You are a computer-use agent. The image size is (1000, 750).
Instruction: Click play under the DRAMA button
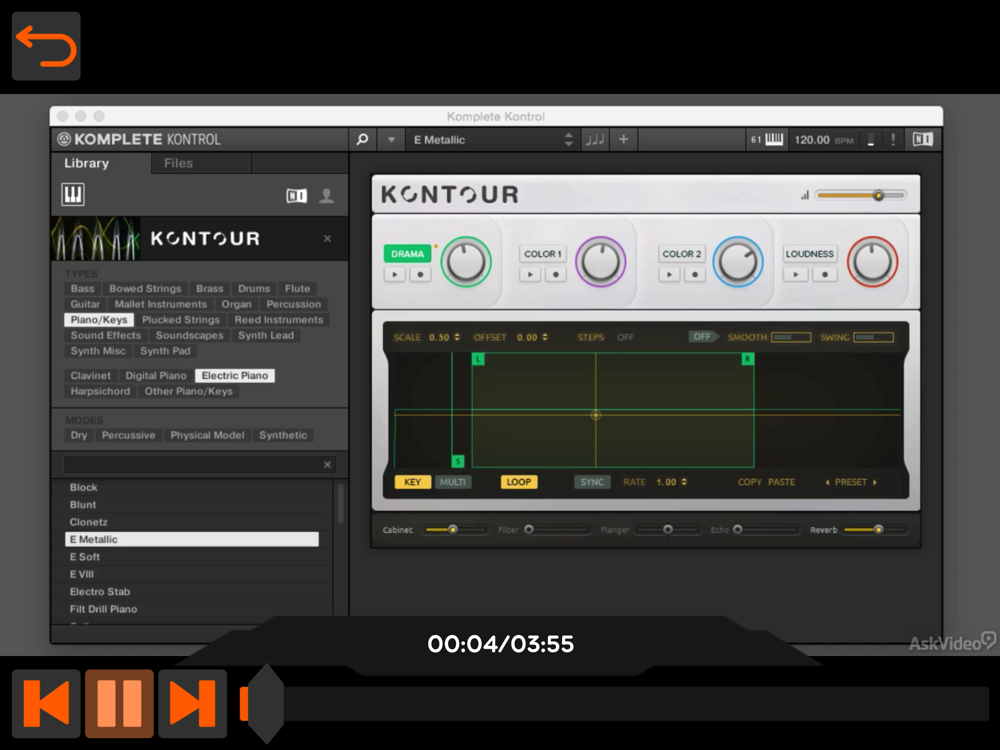click(x=395, y=275)
